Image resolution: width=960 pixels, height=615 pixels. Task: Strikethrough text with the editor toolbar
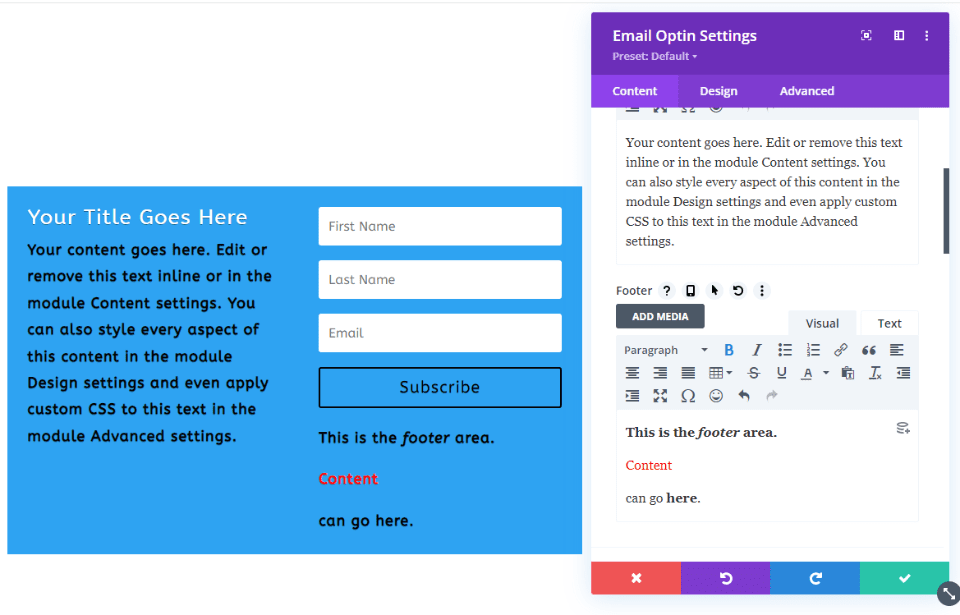(x=753, y=372)
